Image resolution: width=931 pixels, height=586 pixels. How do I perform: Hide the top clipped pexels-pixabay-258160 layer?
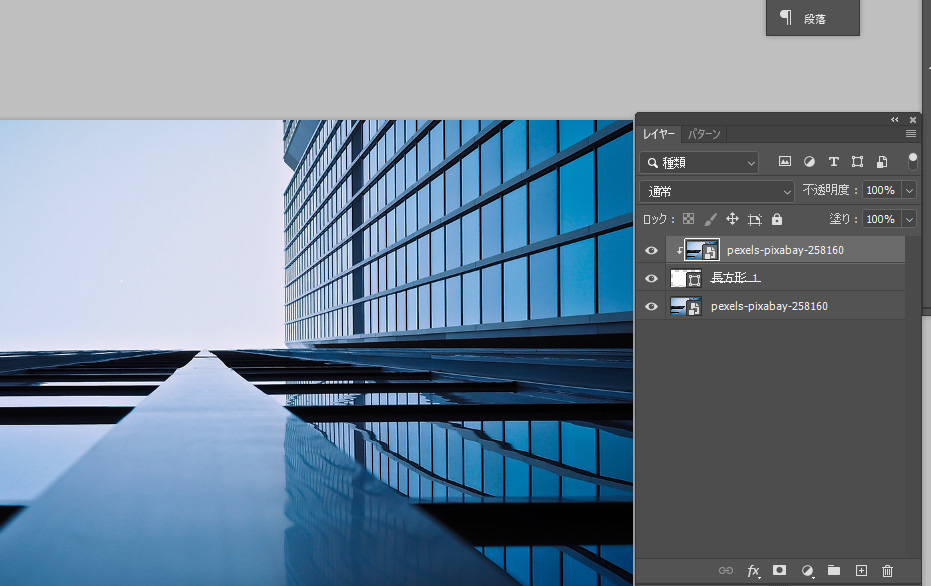click(x=652, y=250)
